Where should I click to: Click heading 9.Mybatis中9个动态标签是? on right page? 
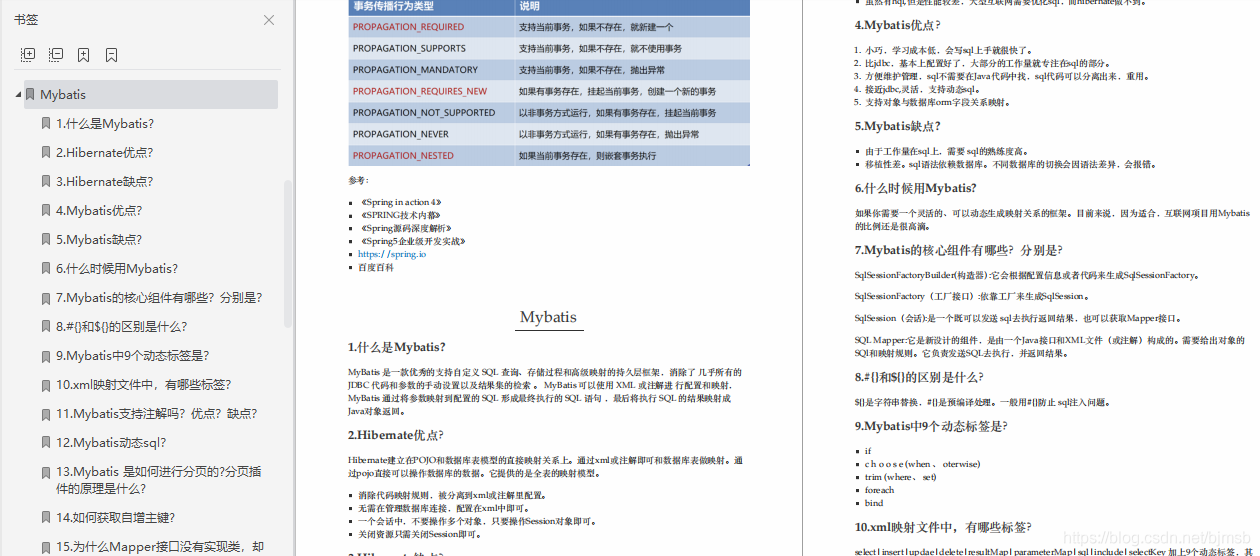pos(932,426)
